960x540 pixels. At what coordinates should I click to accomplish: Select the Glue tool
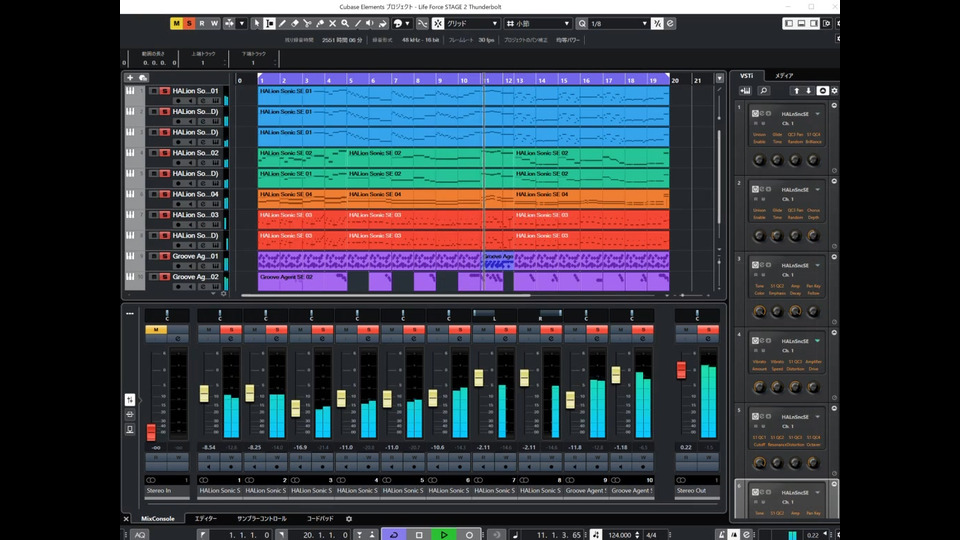(320, 23)
